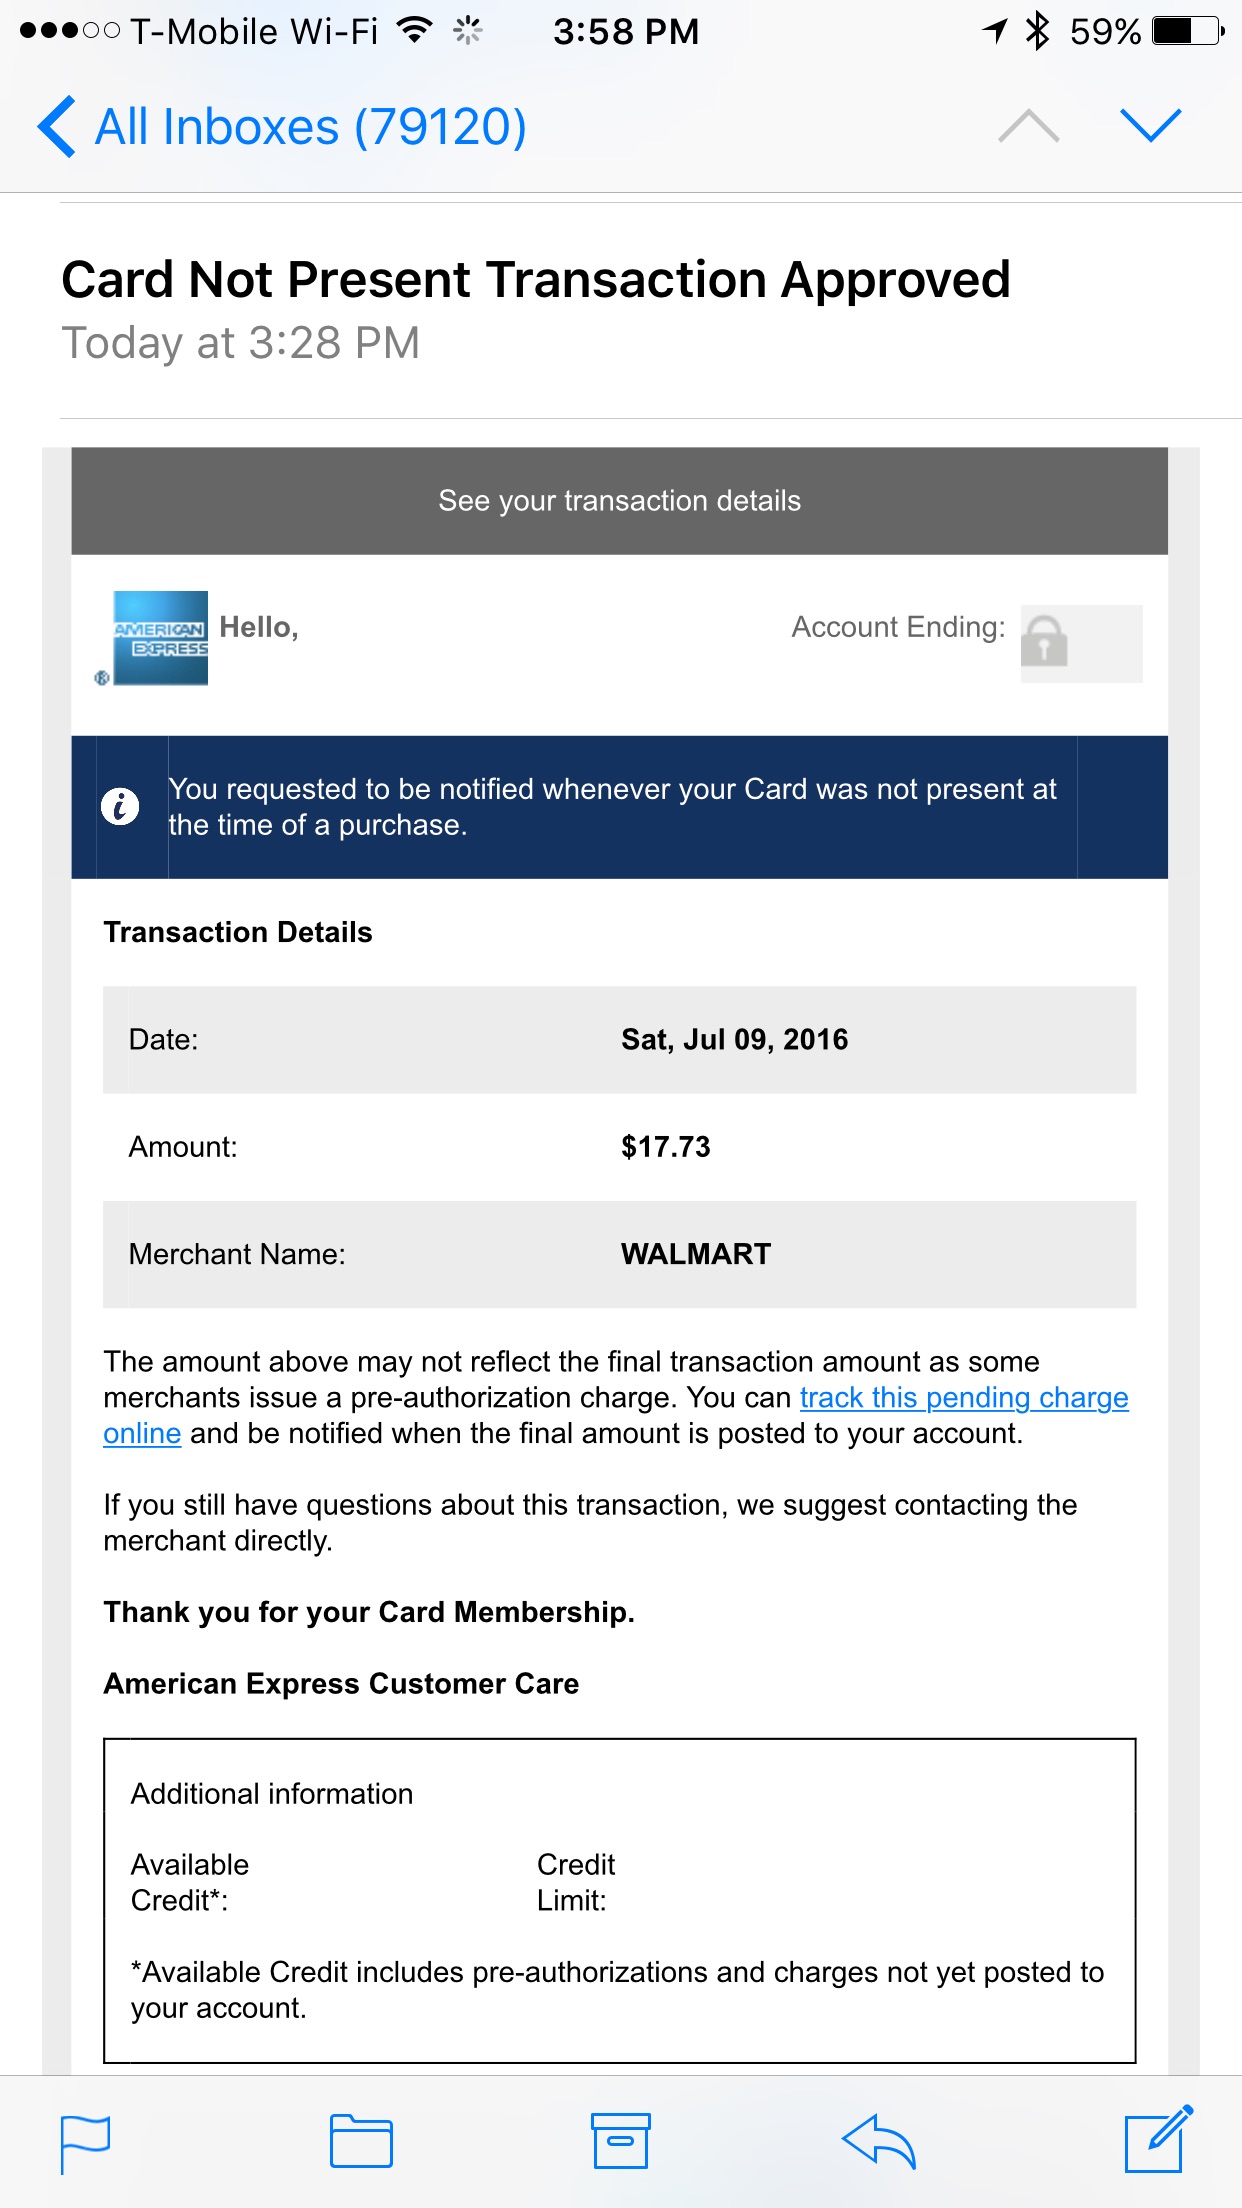Go to next message with down chevron
This screenshot has height=2208, width=1242.
1151,126
